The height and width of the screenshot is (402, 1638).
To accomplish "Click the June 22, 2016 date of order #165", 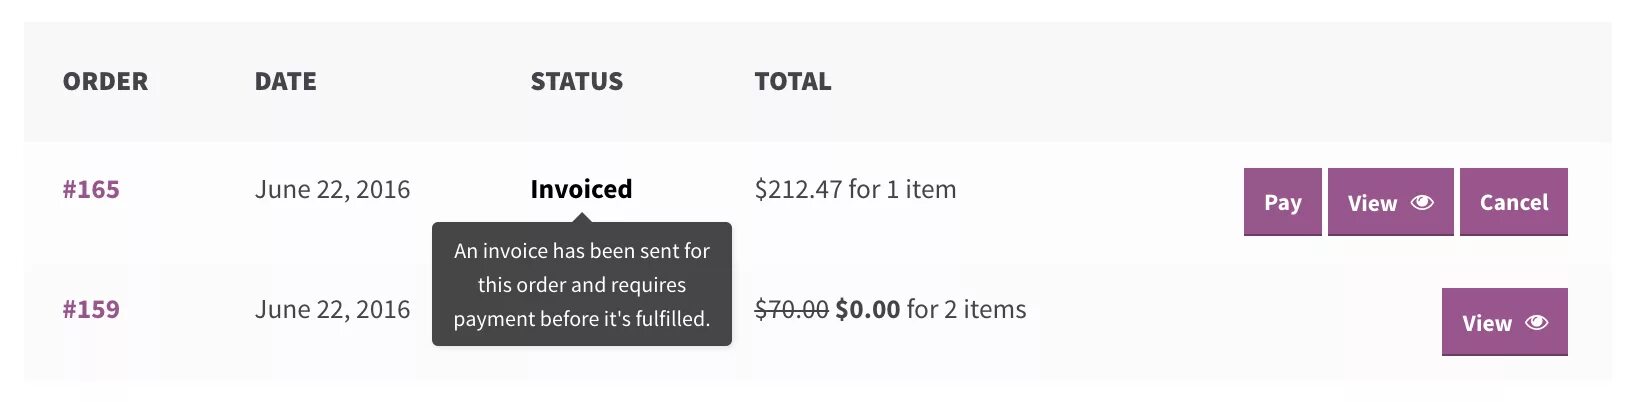I will click(332, 189).
